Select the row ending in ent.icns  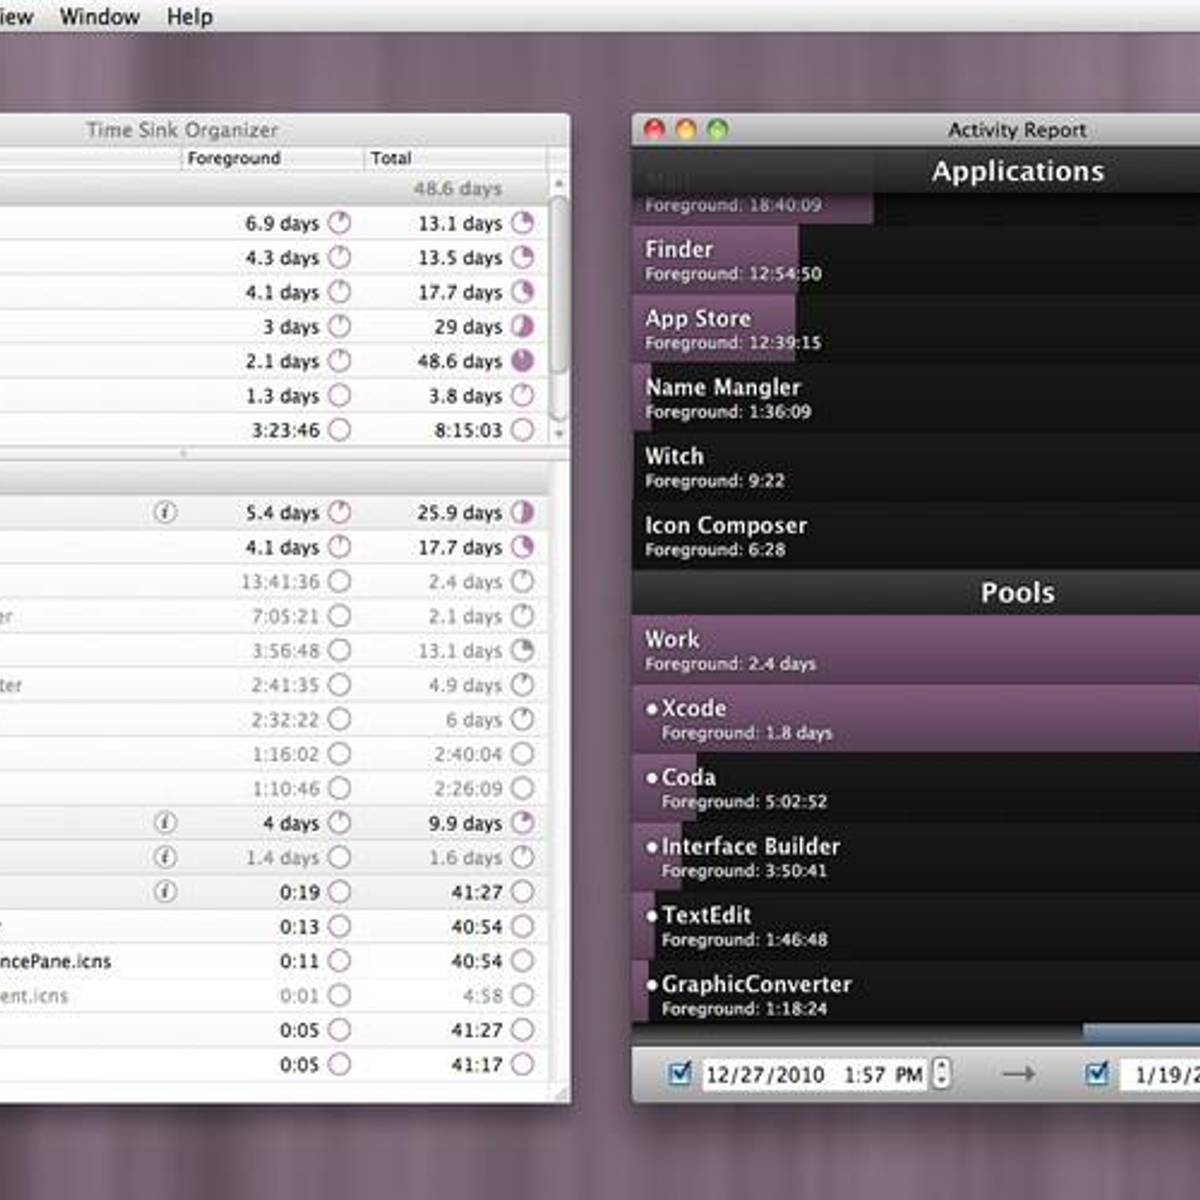(x=273, y=995)
